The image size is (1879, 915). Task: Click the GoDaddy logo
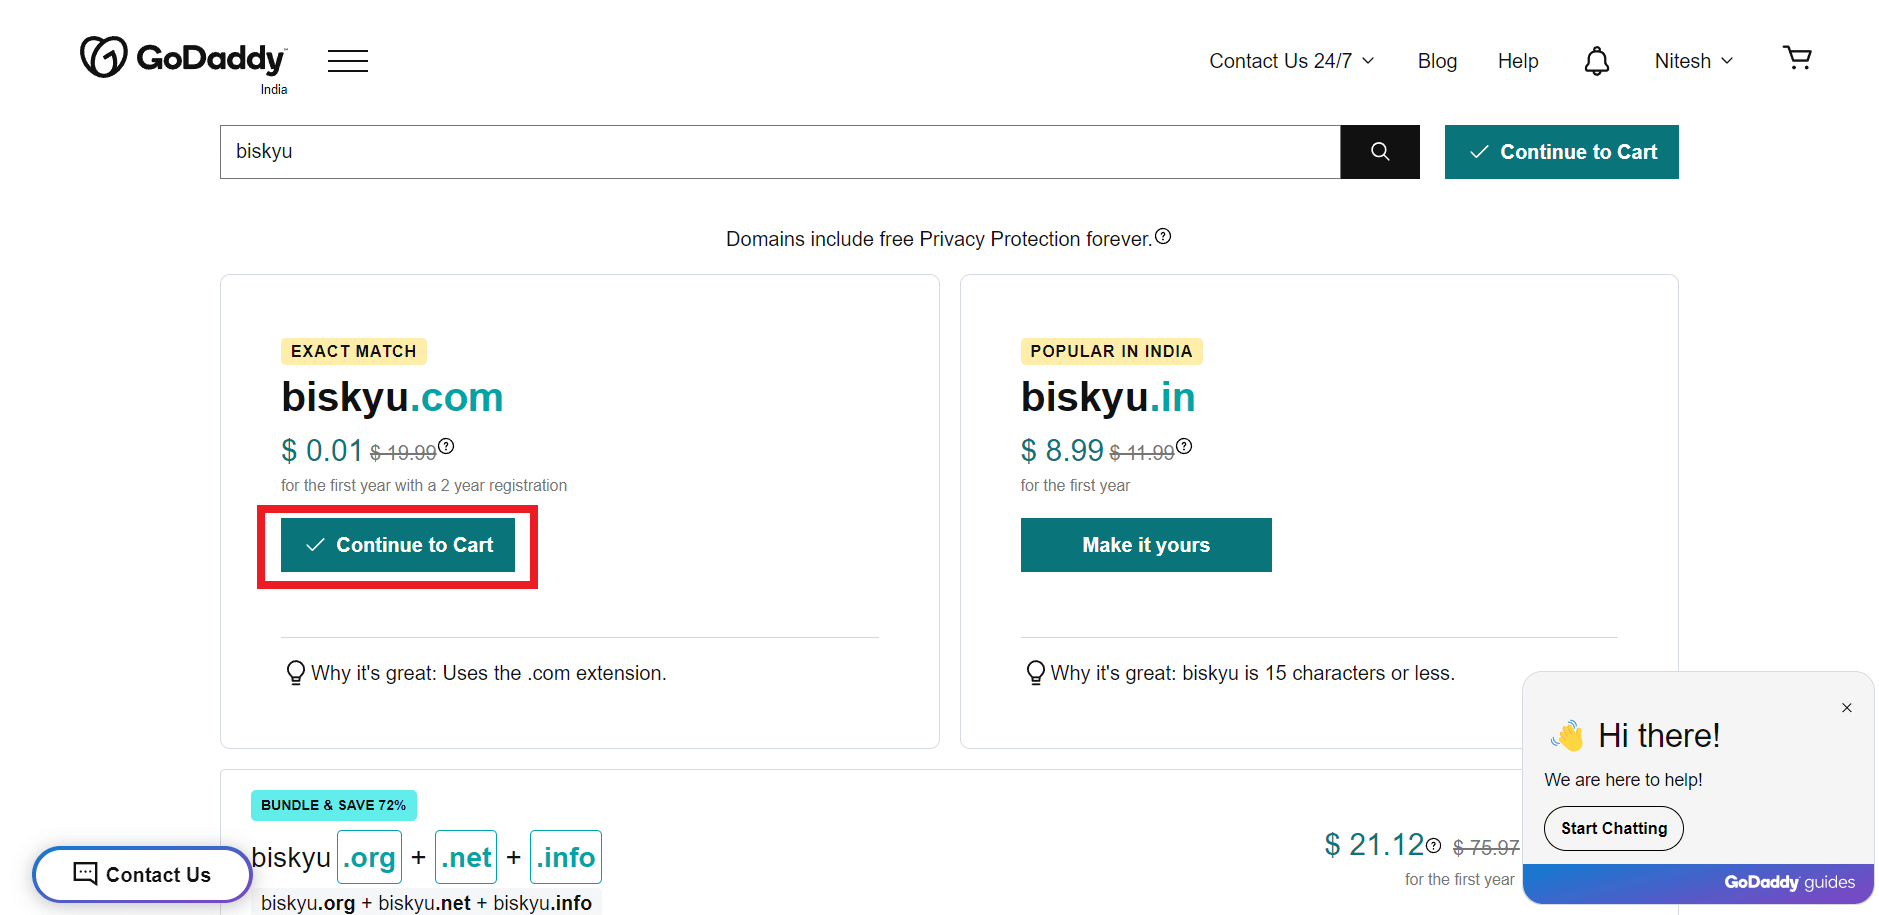[x=185, y=60]
